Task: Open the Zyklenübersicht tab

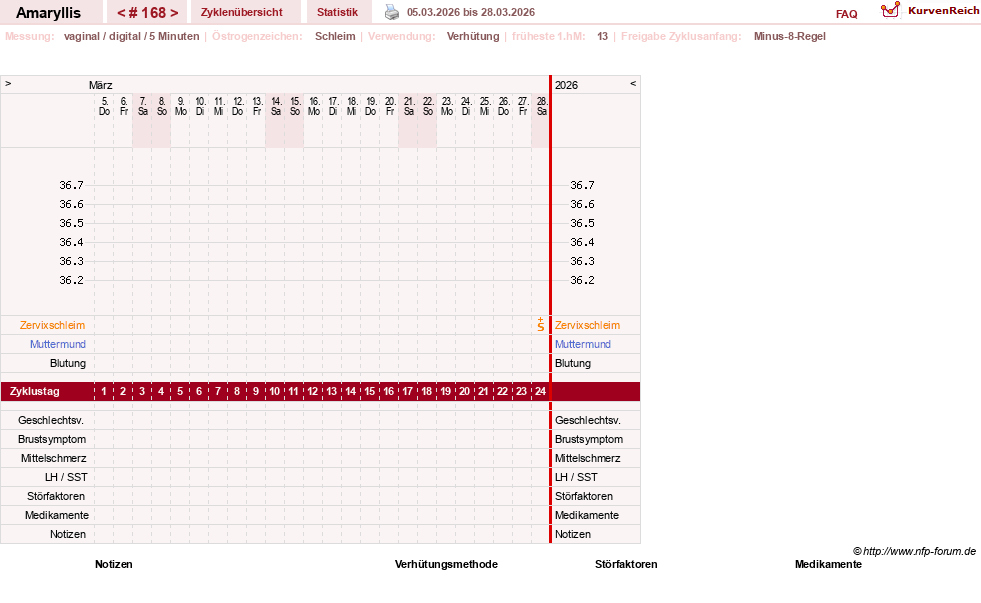Action: [x=241, y=12]
